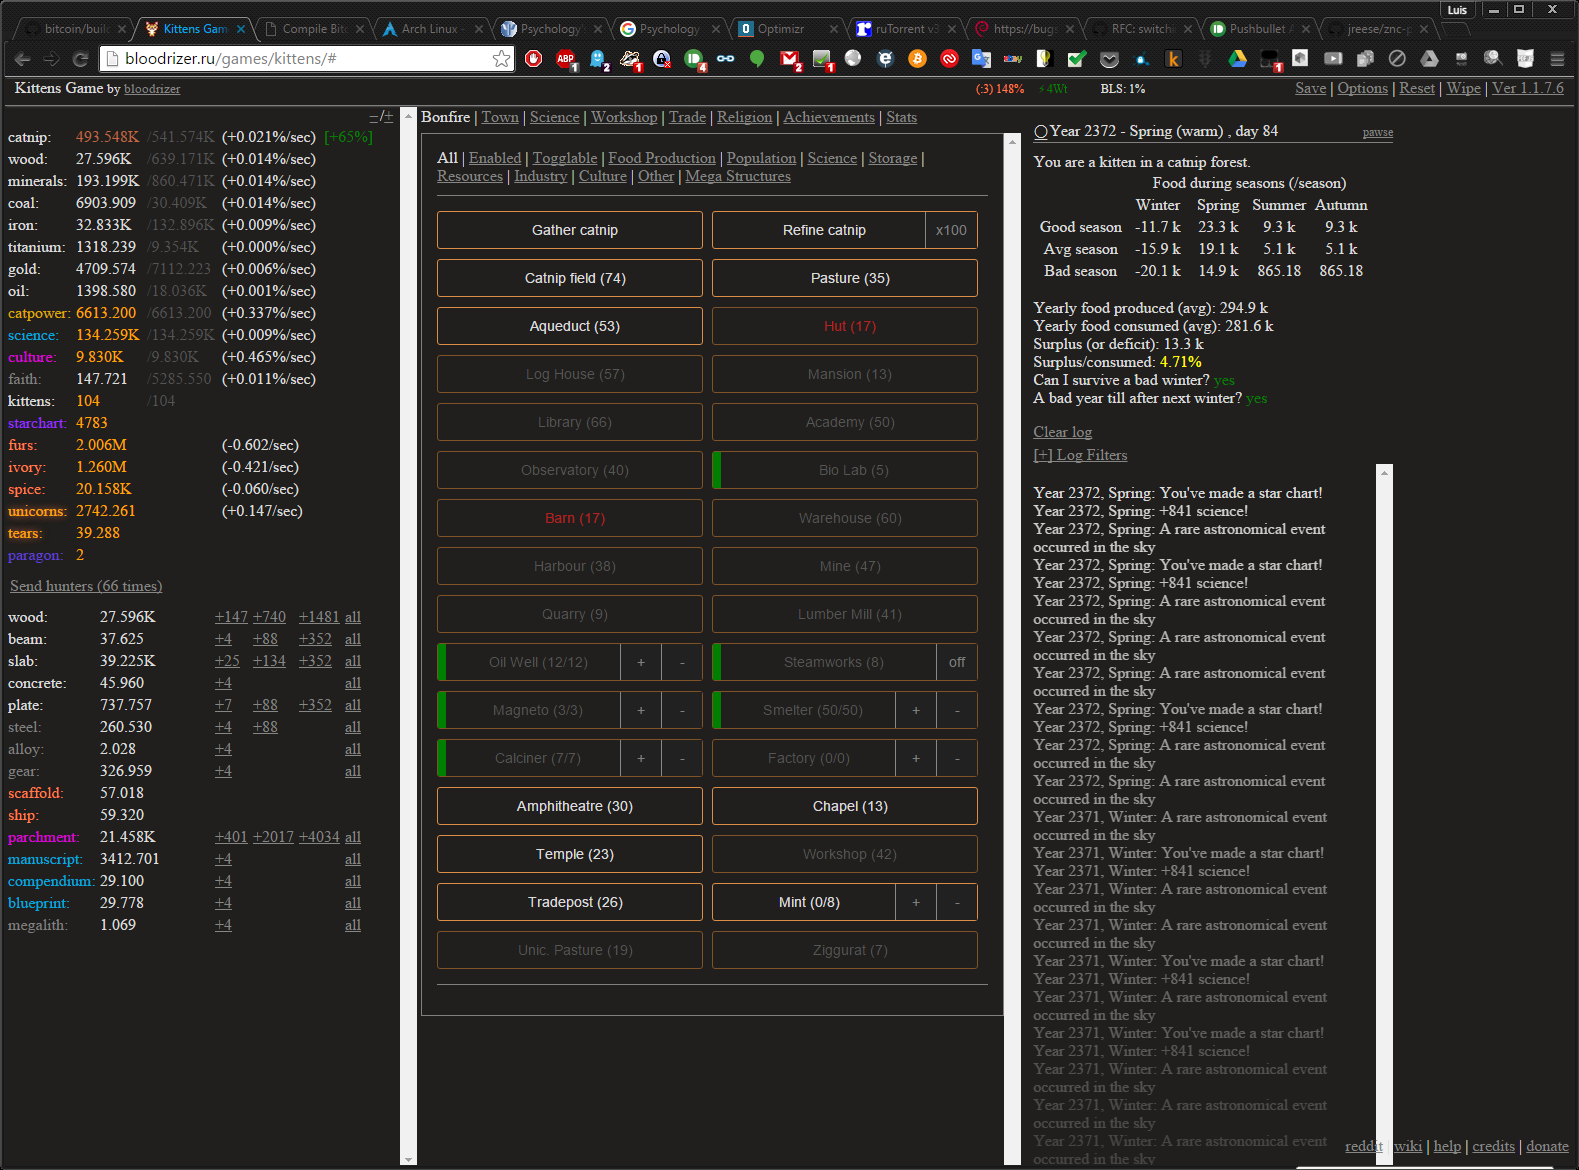The image size is (1579, 1170).
Task: Click the game log scrollbar track
Action: (1385, 800)
